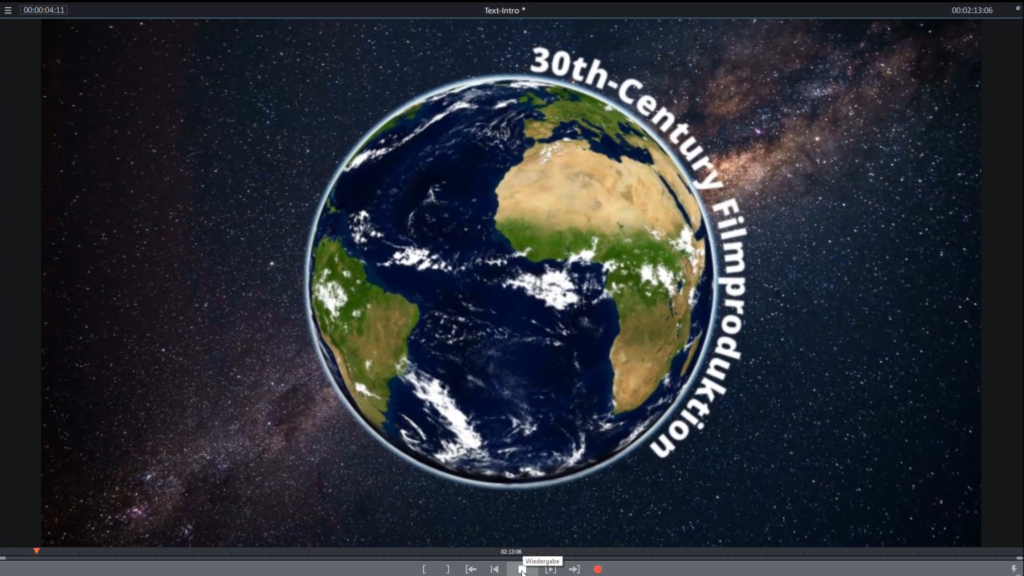Go to the beginning of the movie
Image resolution: width=1024 pixels, height=576 pixels.
coord(494,569)
